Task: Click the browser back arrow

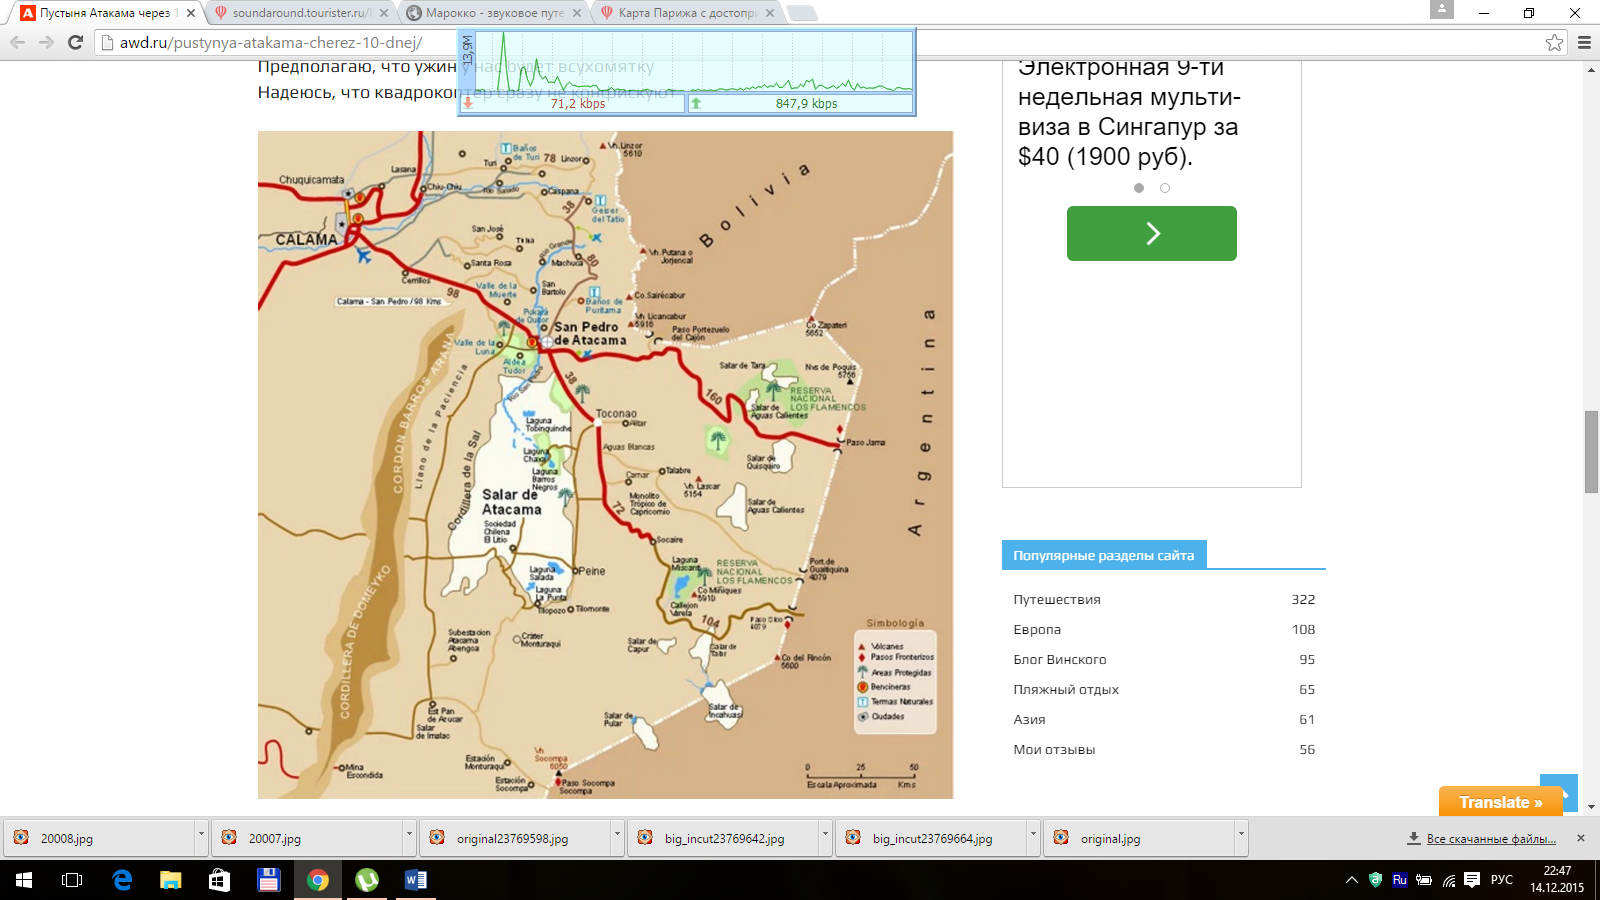Action: pos(17,42)
